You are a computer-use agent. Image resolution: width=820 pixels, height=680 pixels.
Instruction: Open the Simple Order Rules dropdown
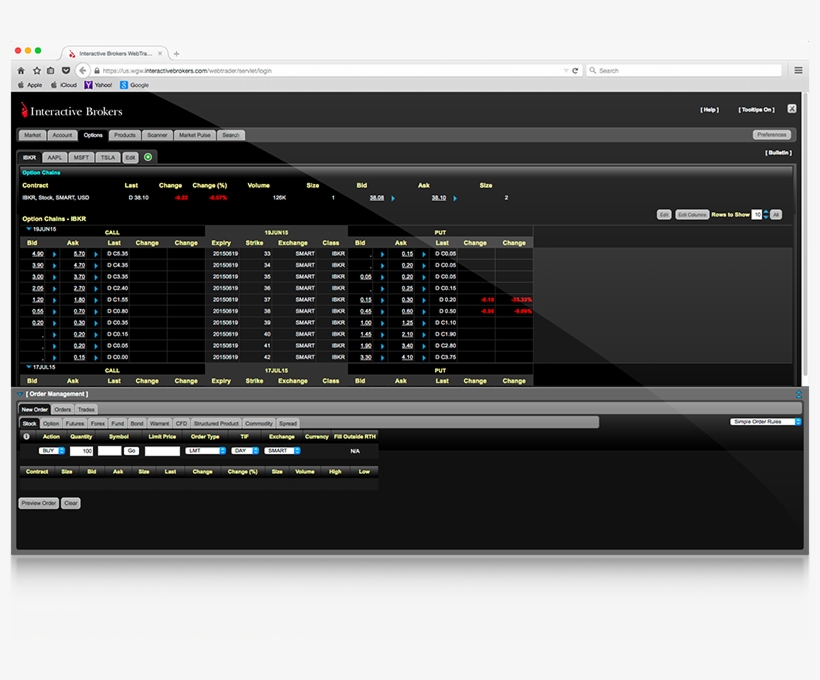[x=766, y=422]
